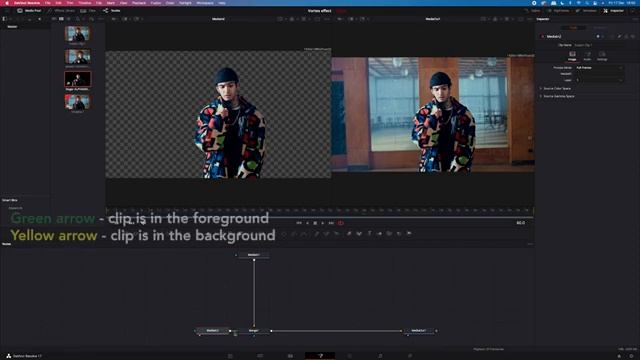Image resolution: width=640 pixels, height=360 pixels.
Task: Switch media pool to list view
Action: tap(69, 19)
